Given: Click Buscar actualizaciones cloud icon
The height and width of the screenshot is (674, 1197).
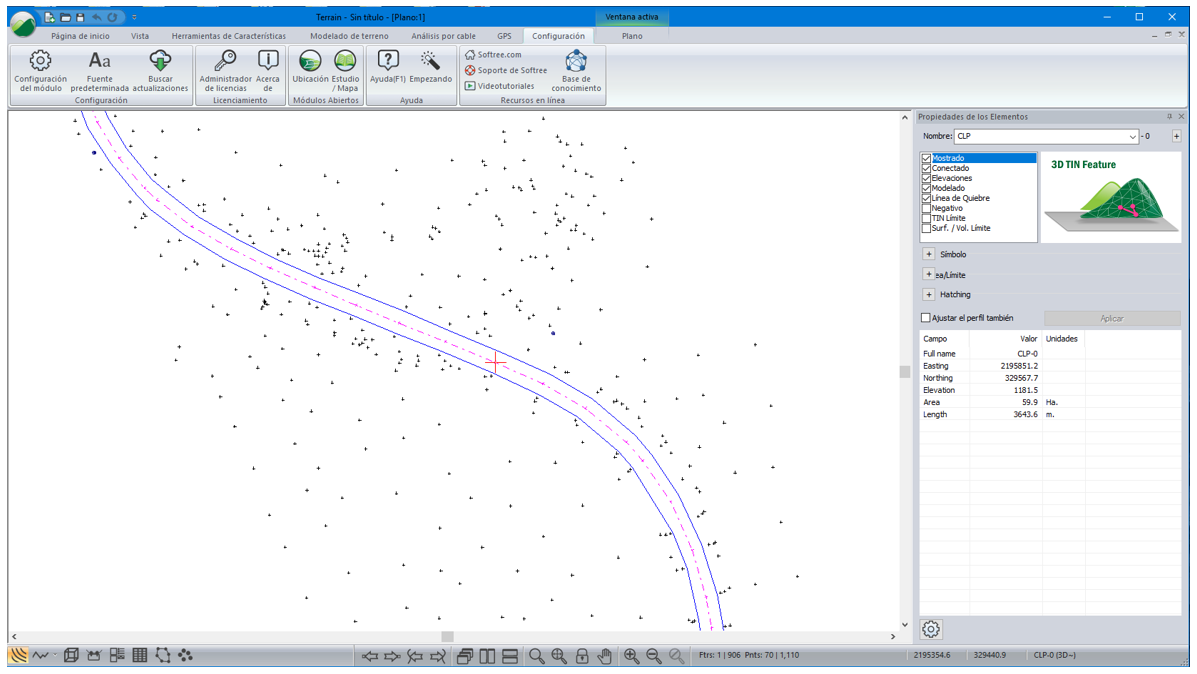Looking at the screenshot, I should [160, 61].
